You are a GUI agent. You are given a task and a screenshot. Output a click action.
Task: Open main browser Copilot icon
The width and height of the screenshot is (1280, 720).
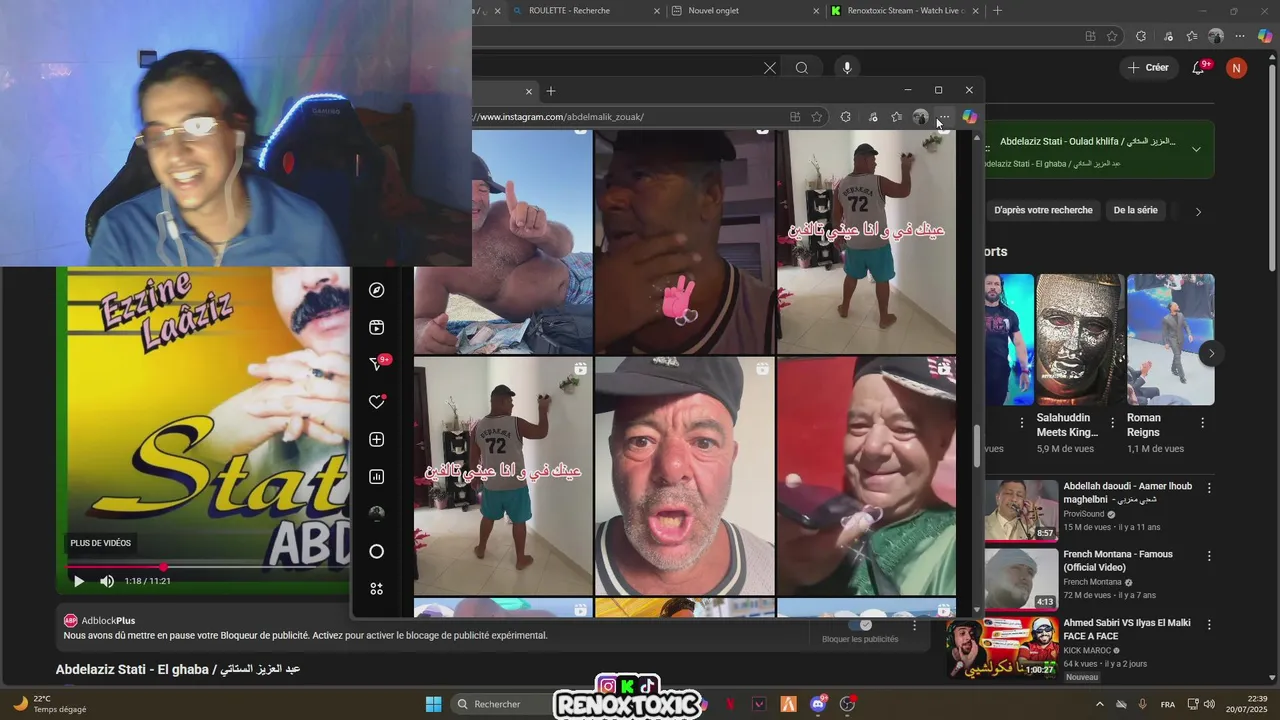[1265, 36]
